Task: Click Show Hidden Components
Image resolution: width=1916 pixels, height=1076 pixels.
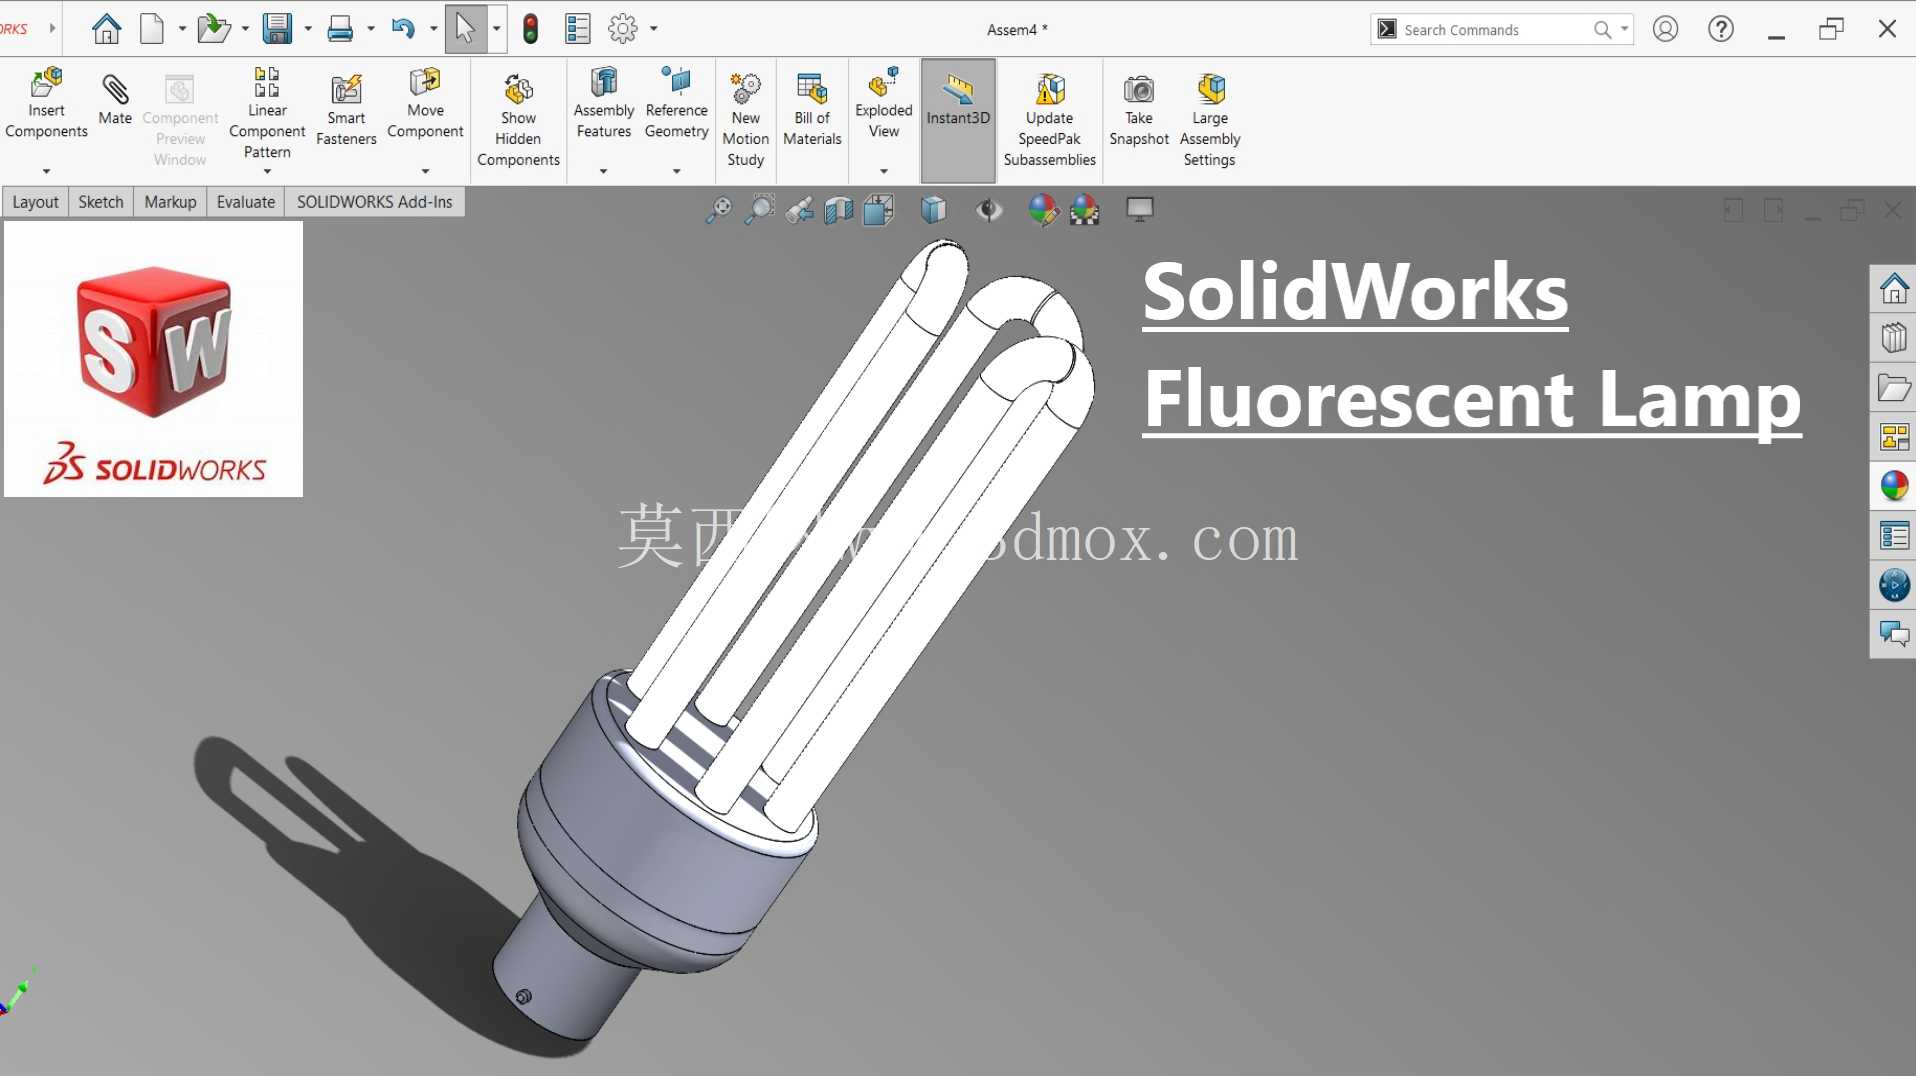Action: [x=518, y=120]
